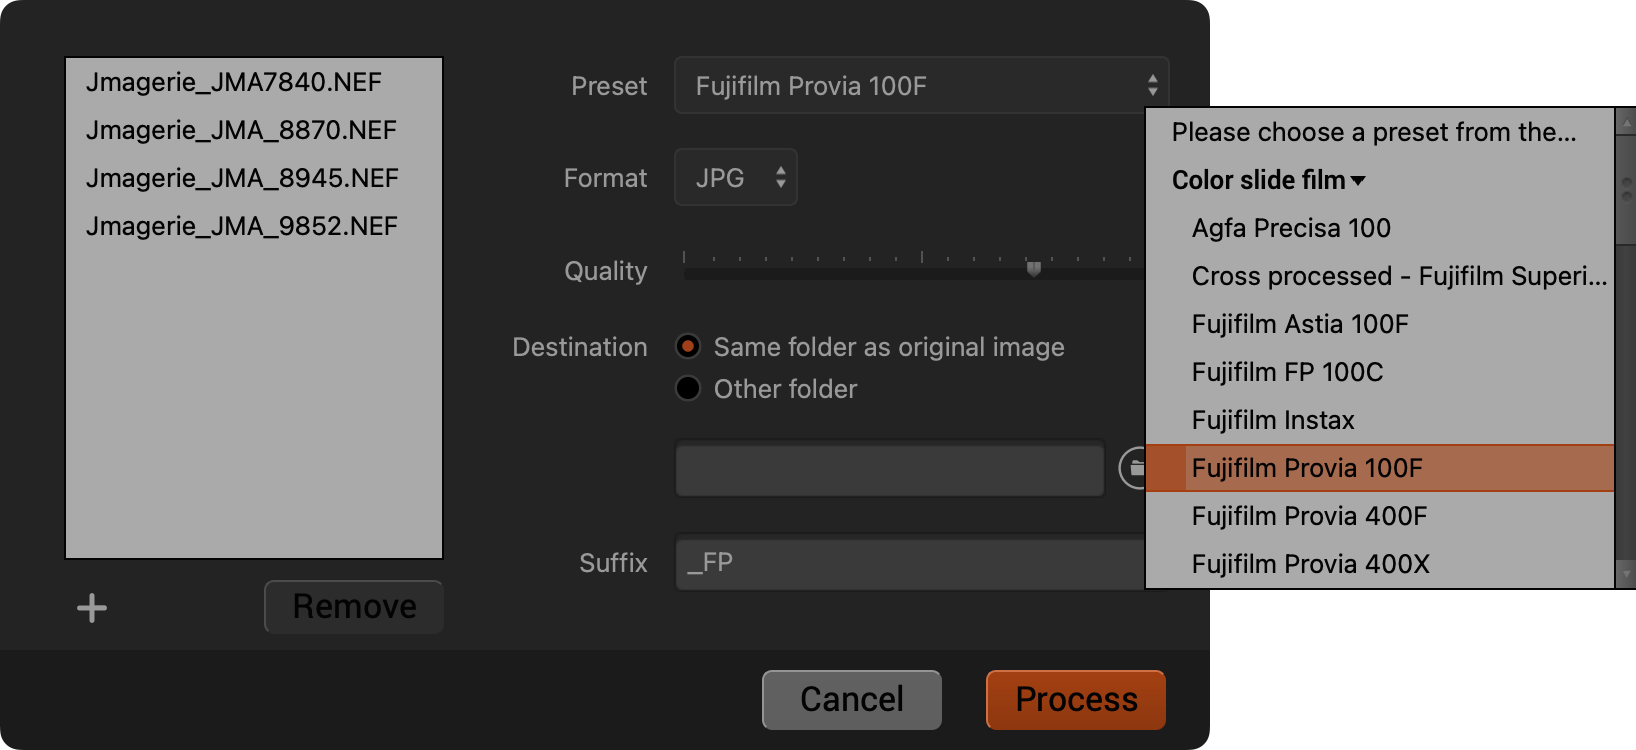Choose Fujifilm Astia 100F preset
Viewport: 1636px width, 750px height.
(x=1299, y=324)
